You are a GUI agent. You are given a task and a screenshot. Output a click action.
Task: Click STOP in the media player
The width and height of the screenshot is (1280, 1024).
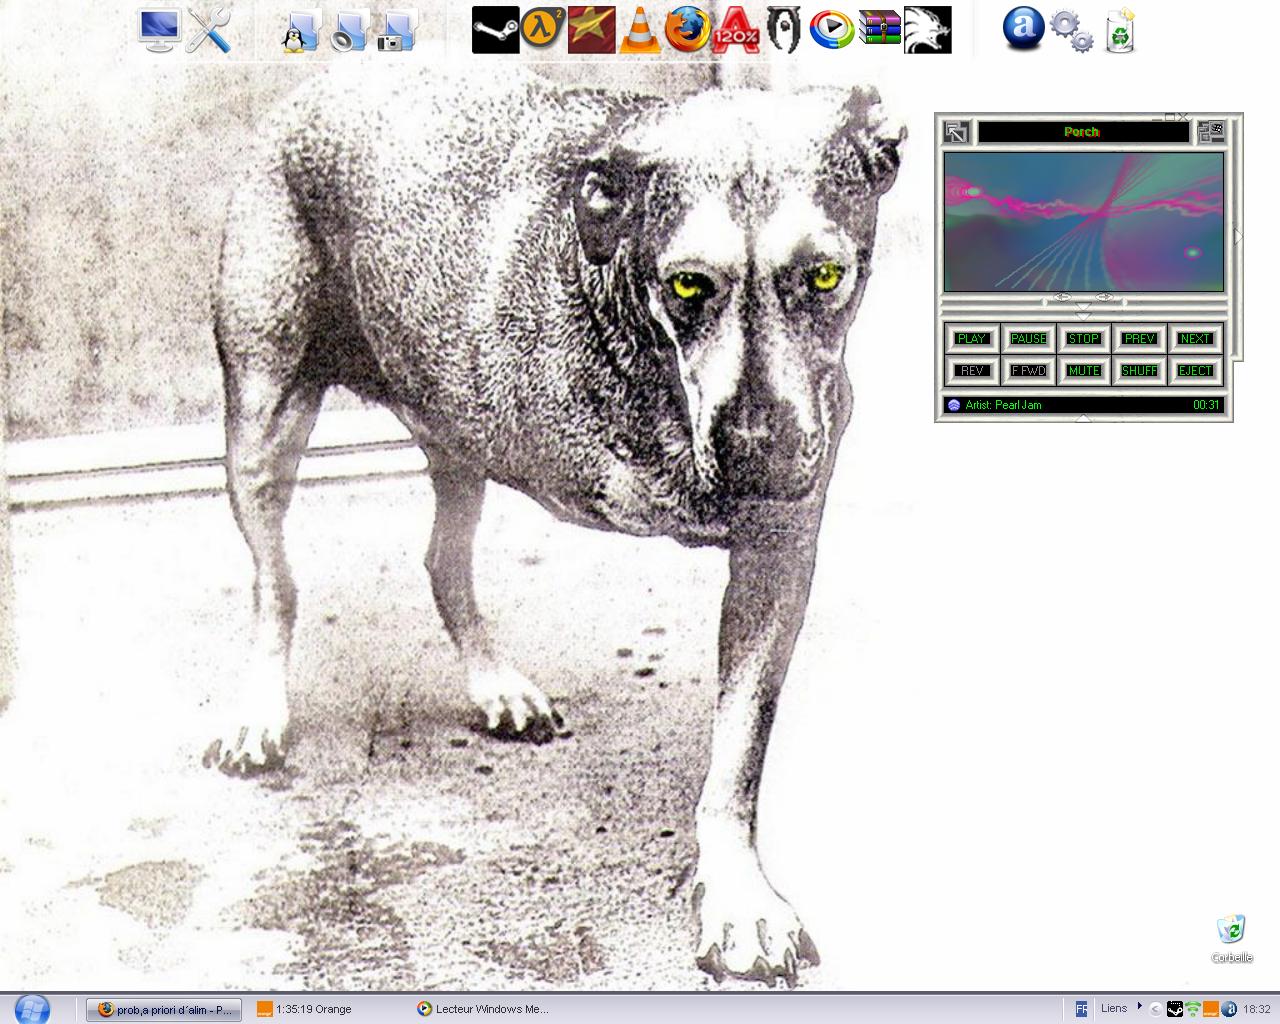(1084, 339)
